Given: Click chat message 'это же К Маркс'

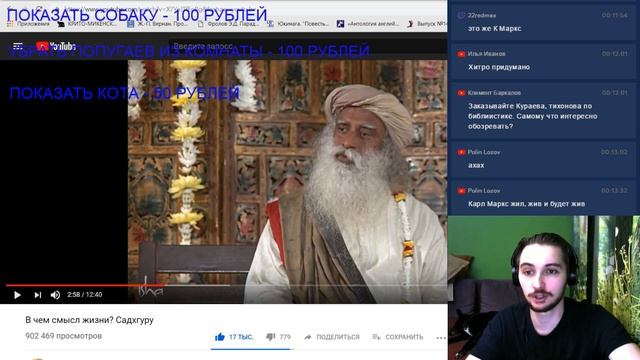Looking at the screenshot, I should (494, 29).
